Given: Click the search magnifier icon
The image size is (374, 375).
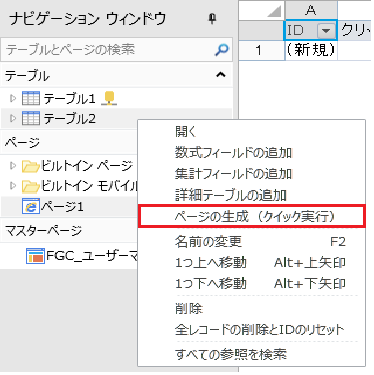Looking at the screenshot, I should 222,50.
